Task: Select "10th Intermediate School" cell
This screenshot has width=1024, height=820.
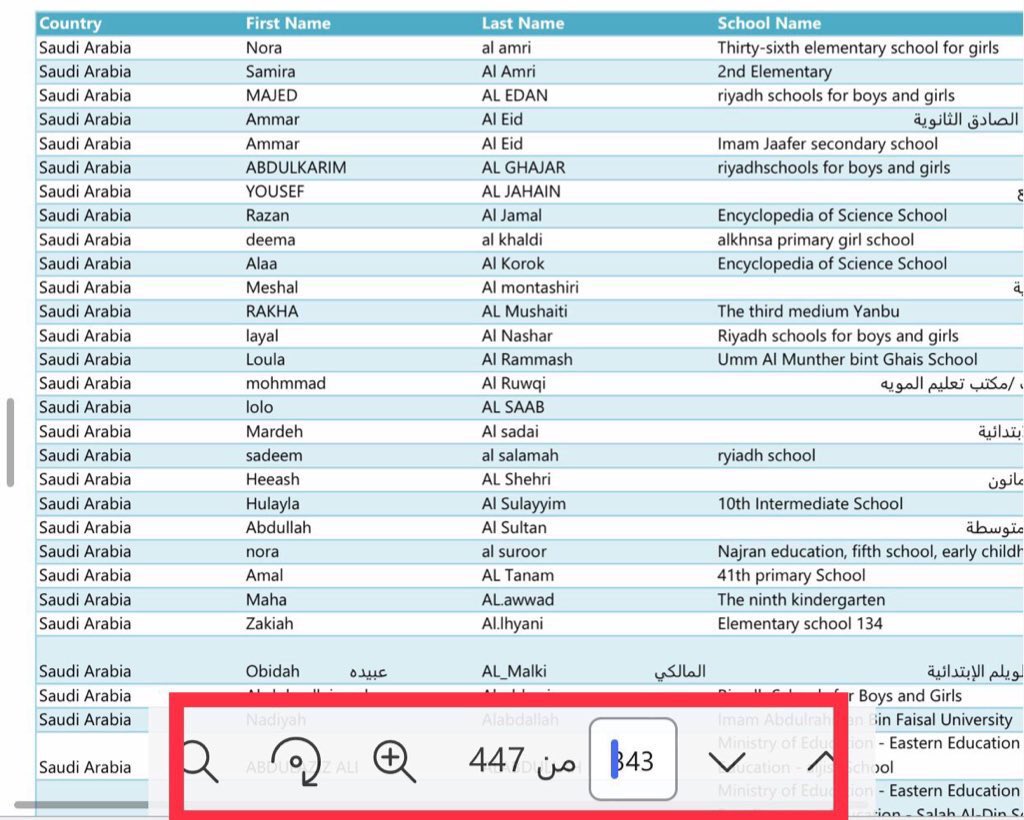Action: (x=810, y=503)
